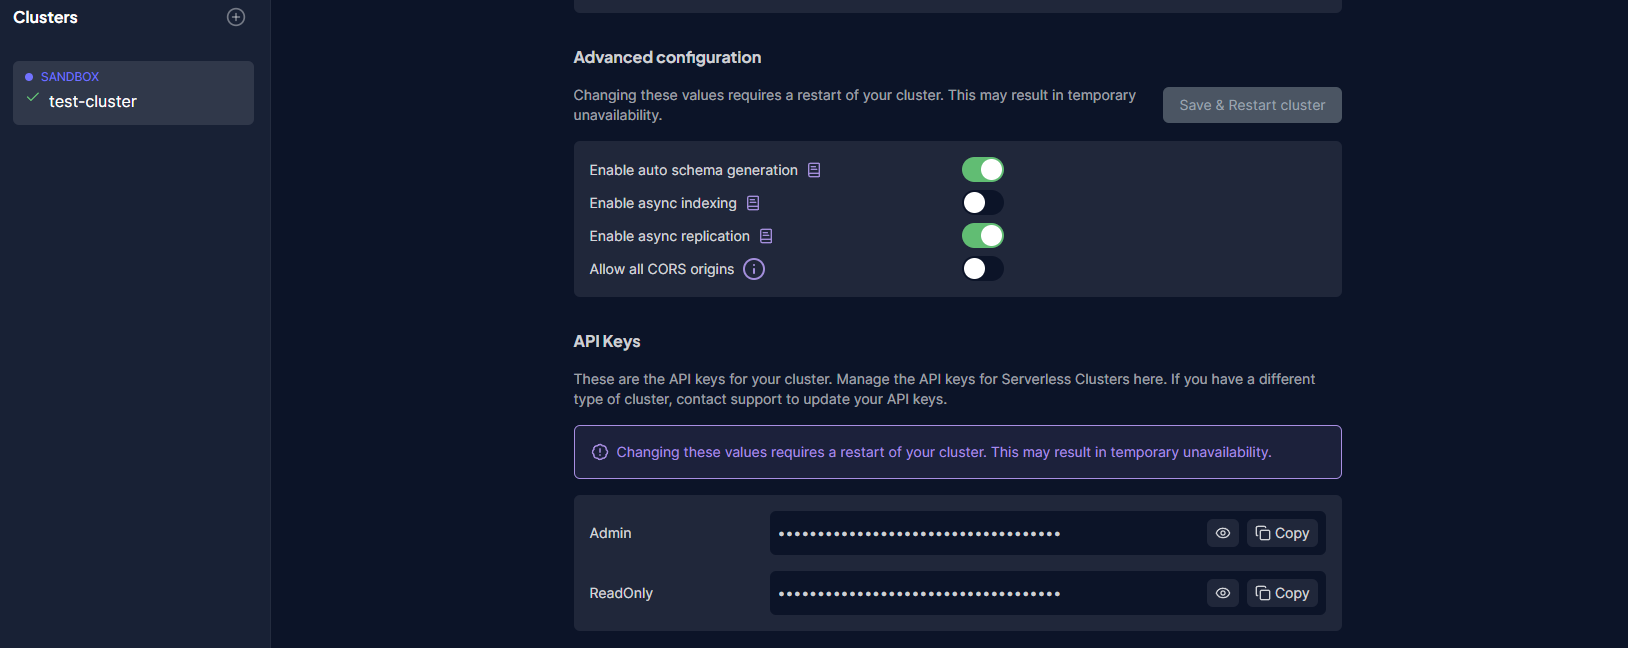1628x648 pixels.
Task: Click the warning icon in restart notice
Action: 600,452
